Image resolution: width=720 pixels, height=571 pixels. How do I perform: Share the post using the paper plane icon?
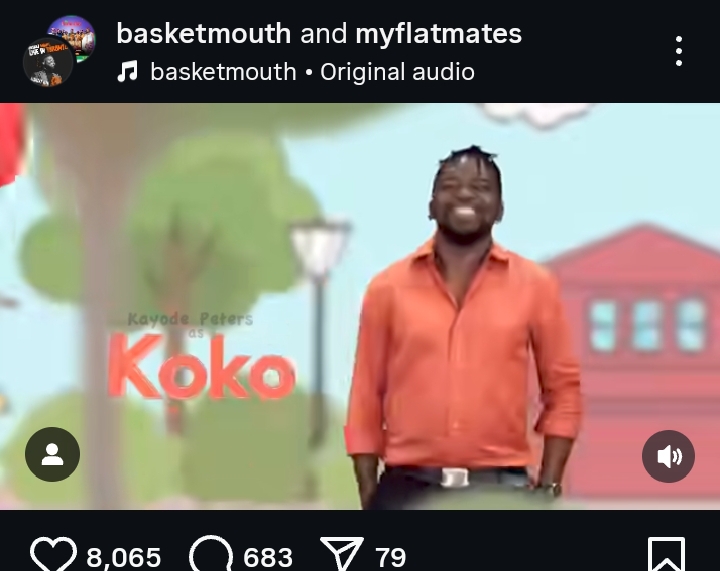[342, 554]
